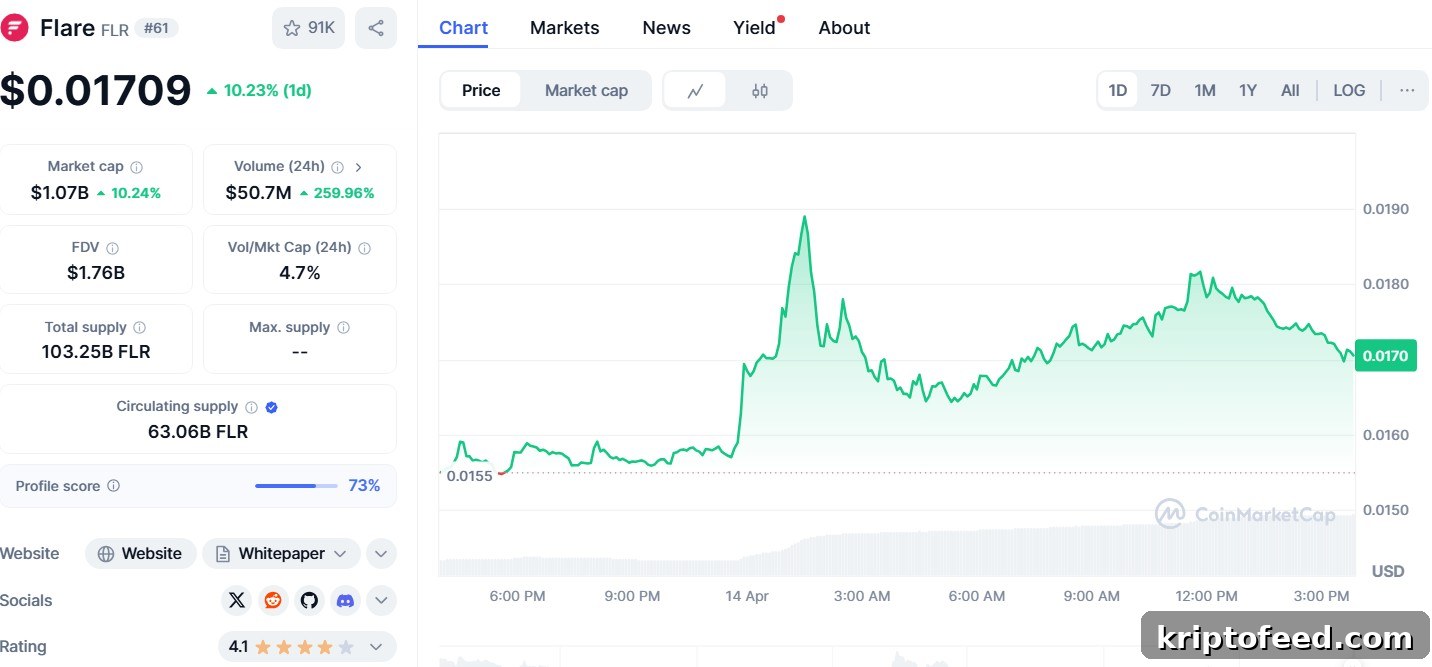Show Circulating supply info icon

click(252, 407)
